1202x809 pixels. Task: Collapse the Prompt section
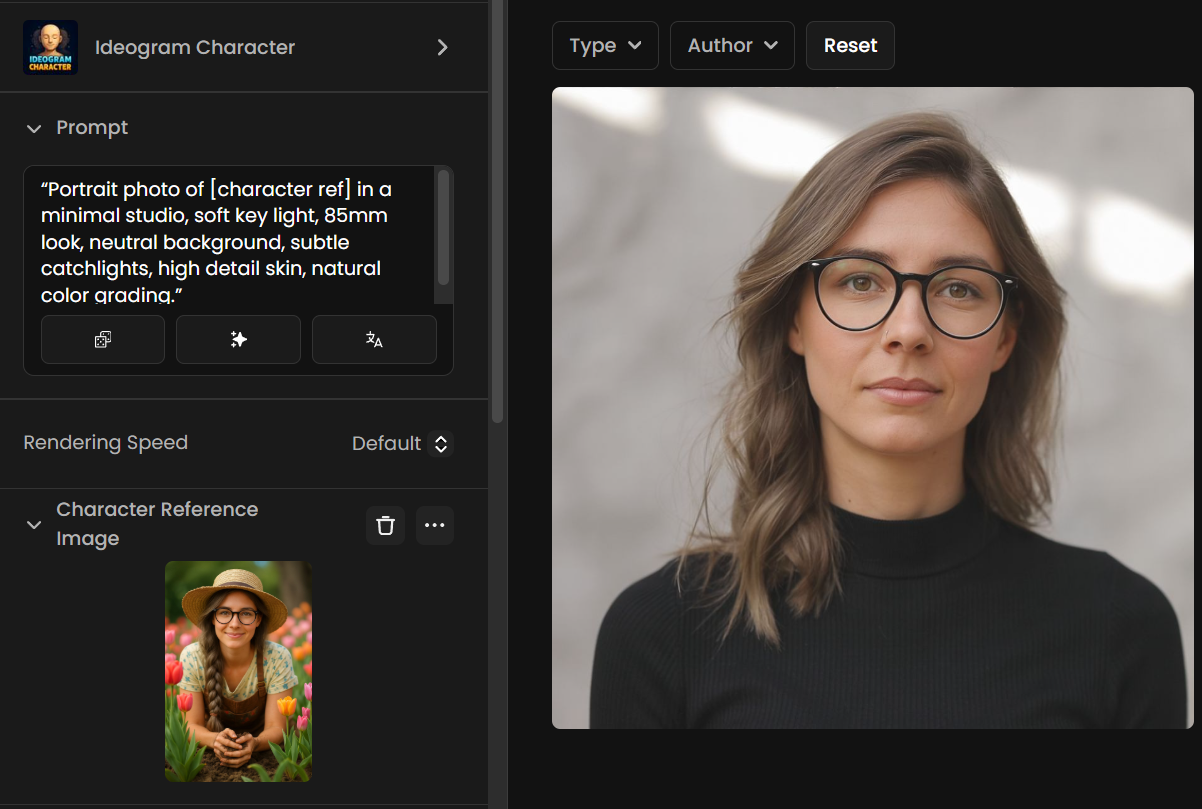34,129
